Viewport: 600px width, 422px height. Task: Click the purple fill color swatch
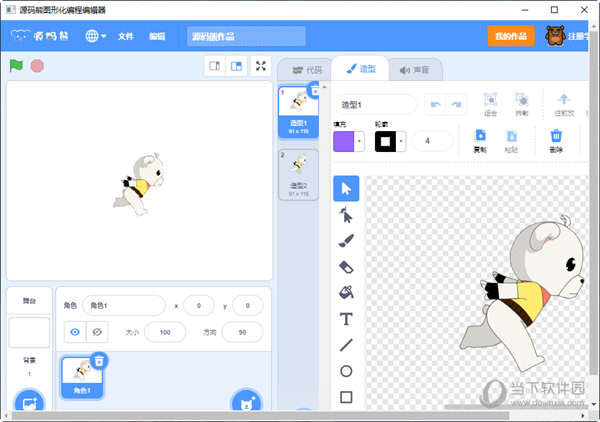tap(344, 141)
